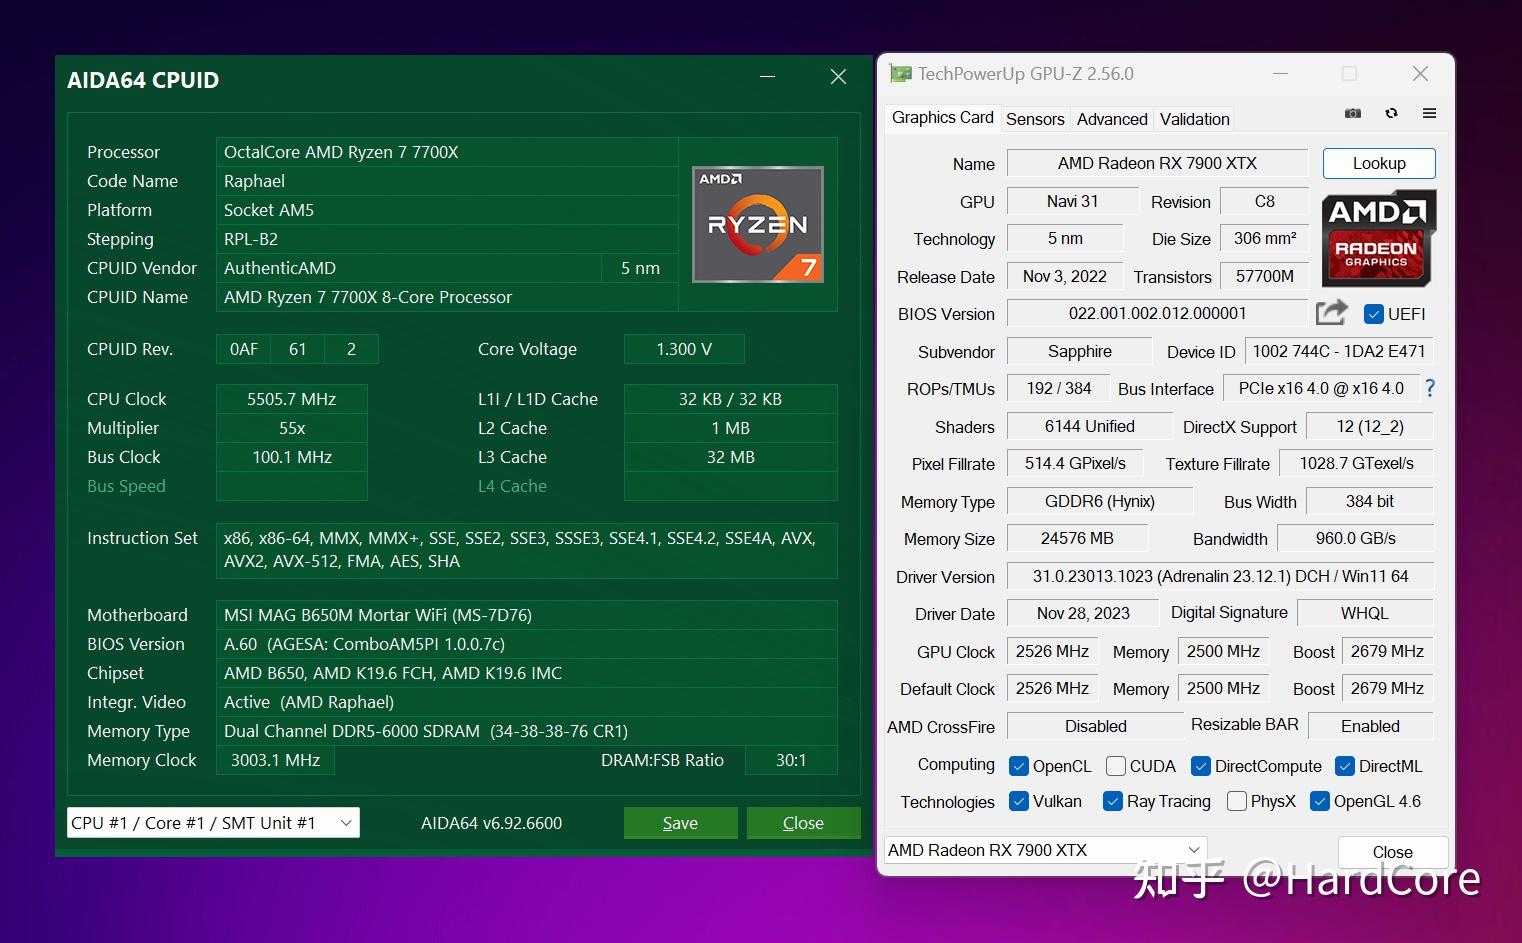Click the 1.300 V Core Voltage value
Screen dimensions: 1522x943
click(x=684, y=349)
